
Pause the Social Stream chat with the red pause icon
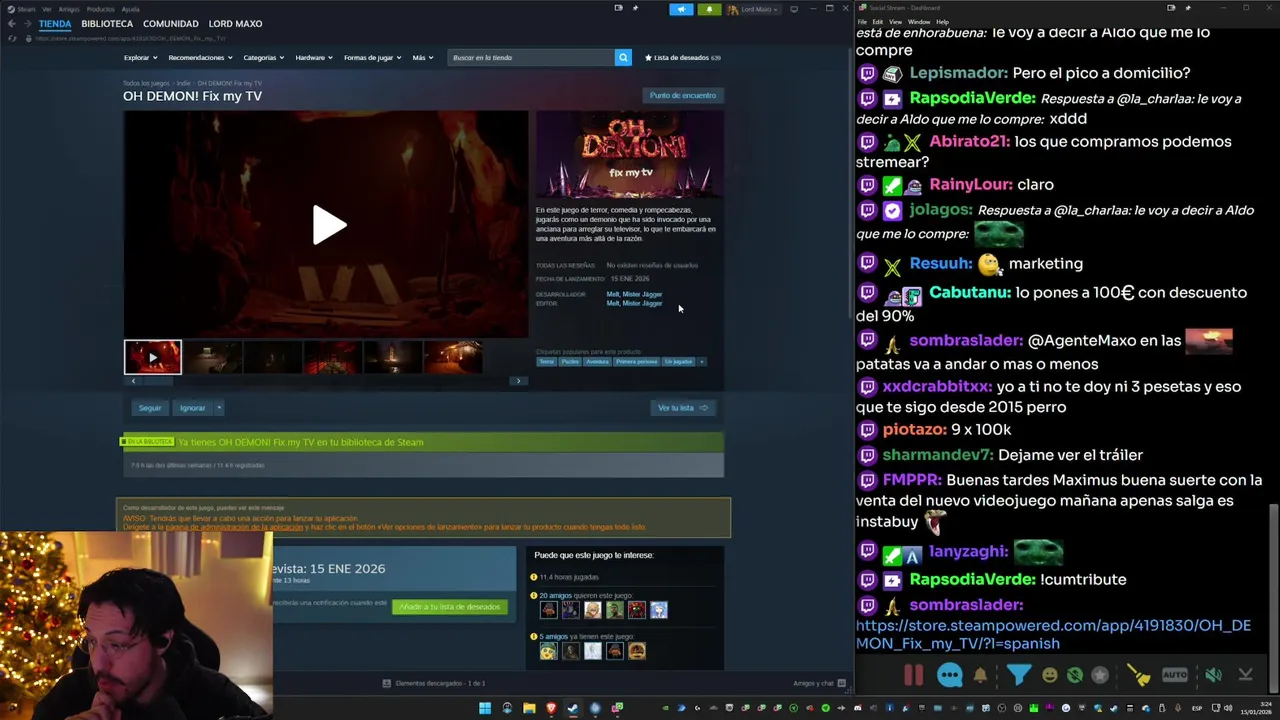click(x=913, y=675)
